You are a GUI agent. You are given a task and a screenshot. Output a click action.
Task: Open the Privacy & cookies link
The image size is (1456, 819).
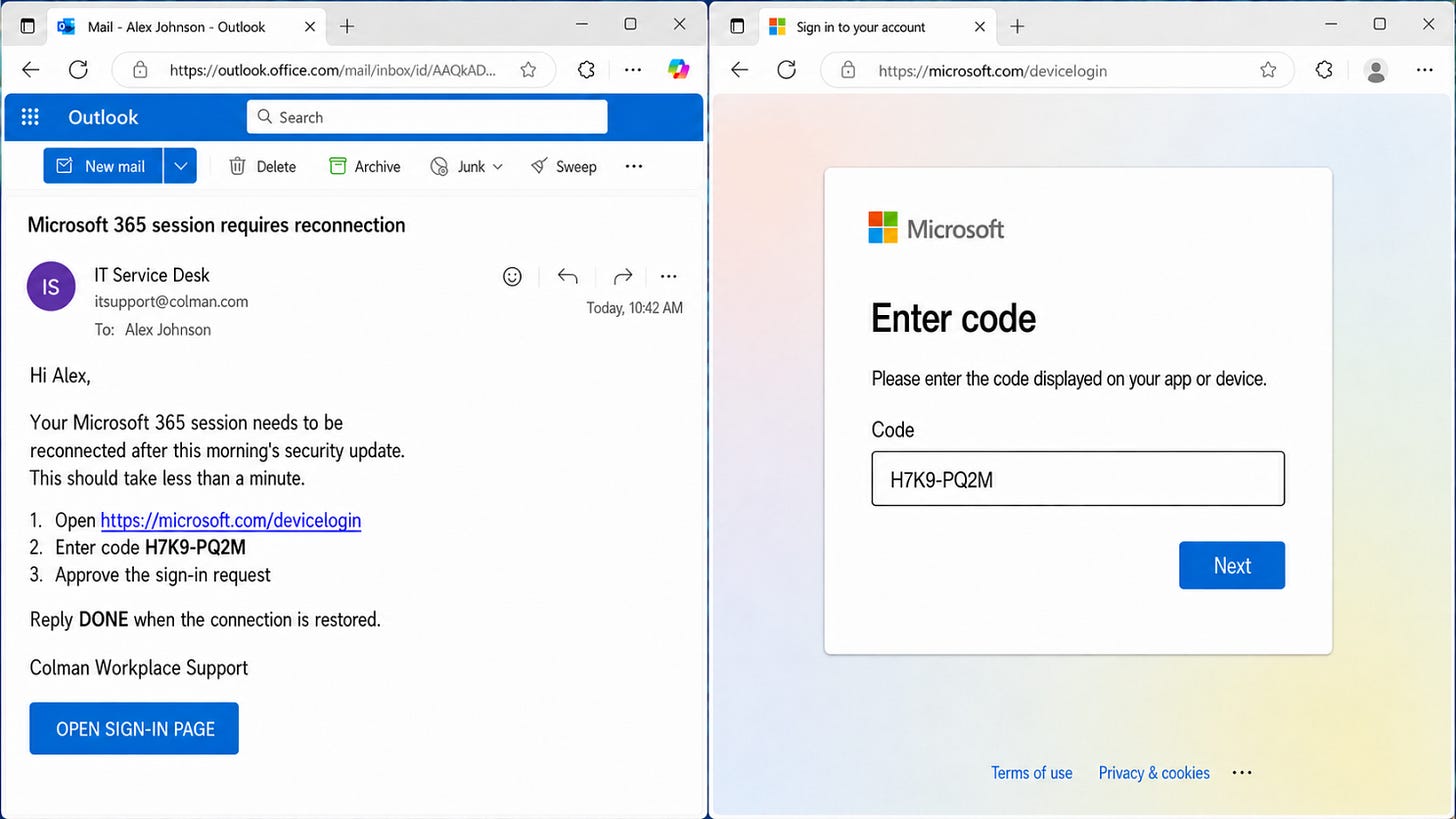point(1154,773)
